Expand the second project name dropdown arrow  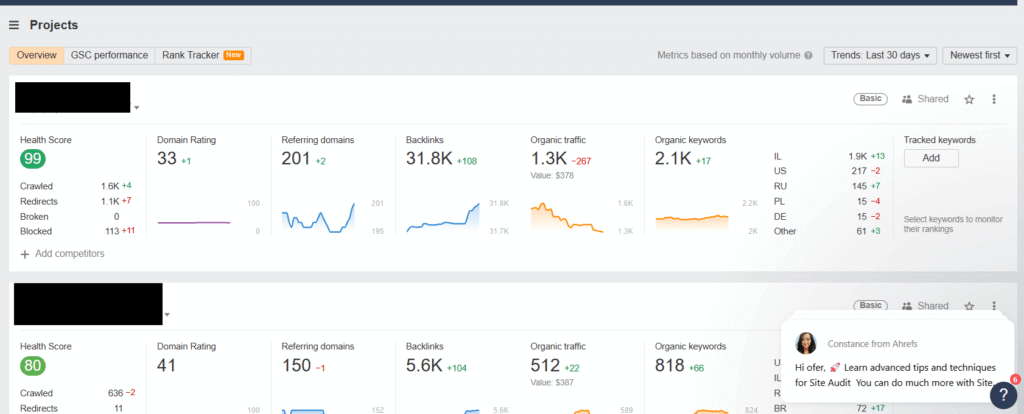click(x=167, y=315)
